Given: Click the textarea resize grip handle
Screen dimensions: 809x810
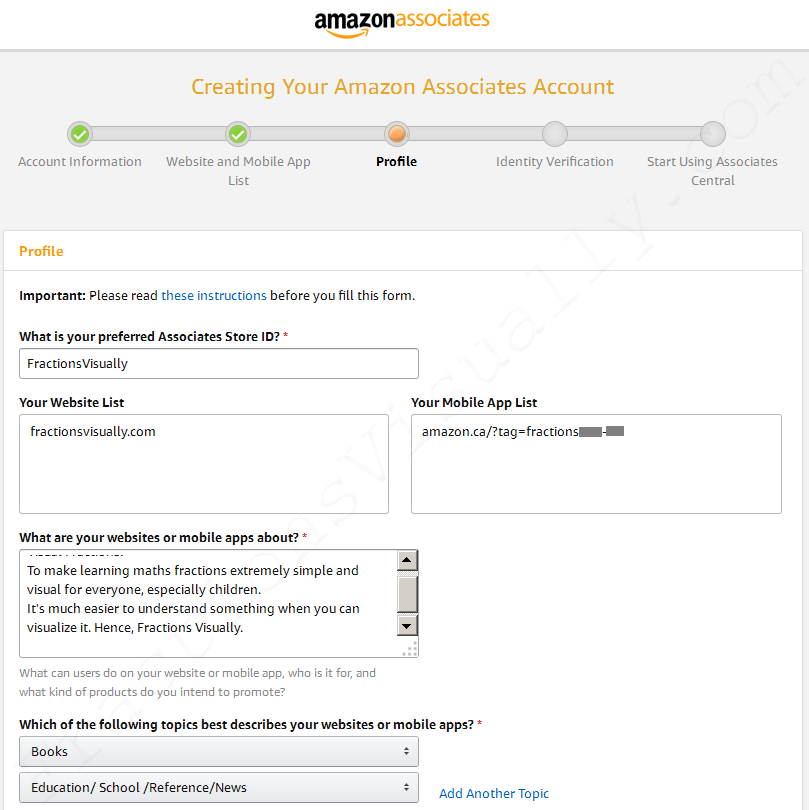Looking at the screenshot, I should coord(410,649).
